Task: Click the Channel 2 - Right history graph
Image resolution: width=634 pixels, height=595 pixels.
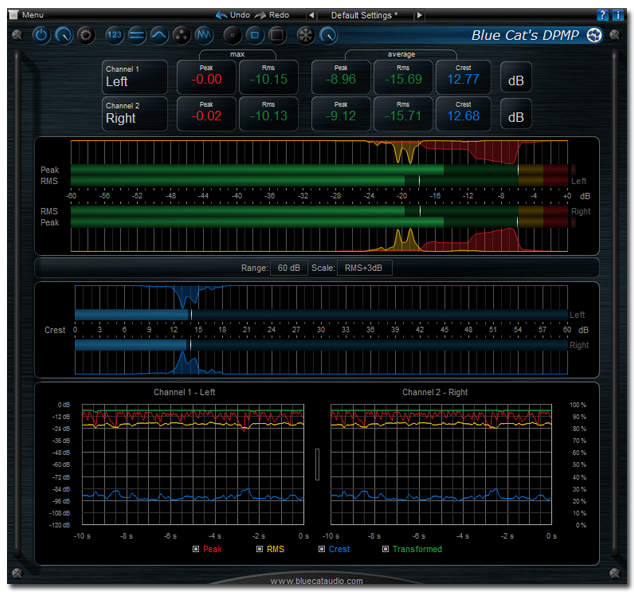Action: 441,464
